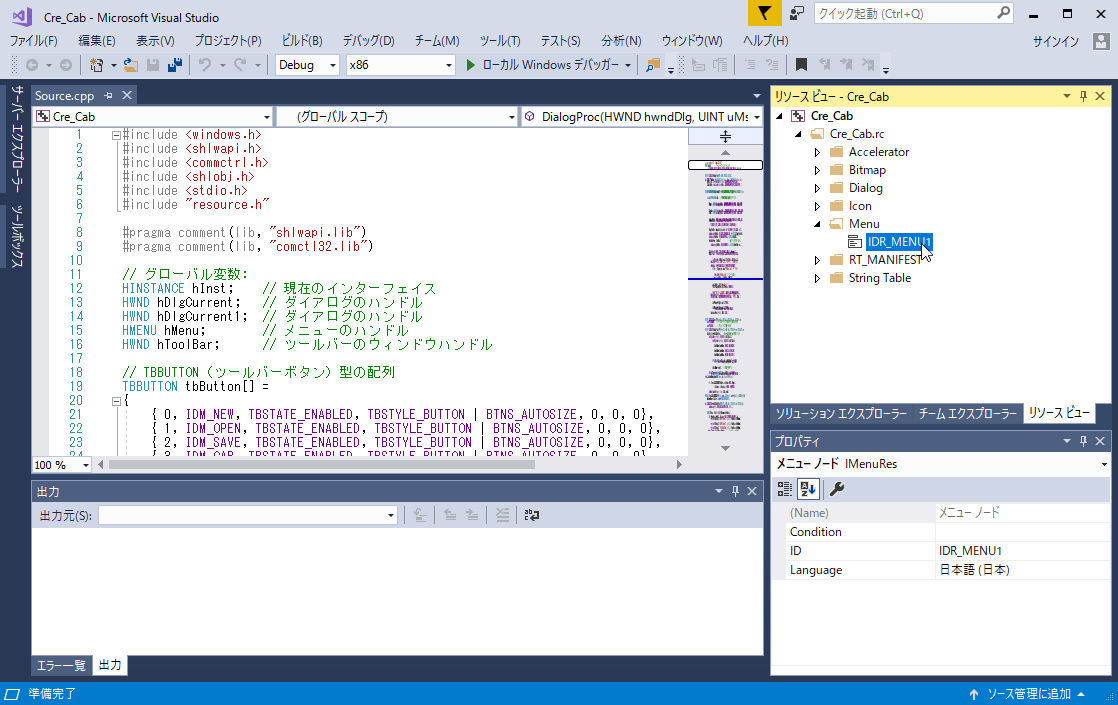Start the ローカル Windows デバッガー
The height and width of the screenshot is (705, 1118).
tap(541, 65)
